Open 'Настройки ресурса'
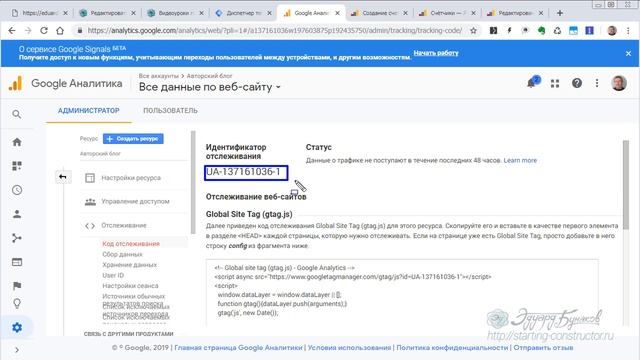Image resolution: width=640 pixels, height=360 pixels. click(x=131, y=178)
